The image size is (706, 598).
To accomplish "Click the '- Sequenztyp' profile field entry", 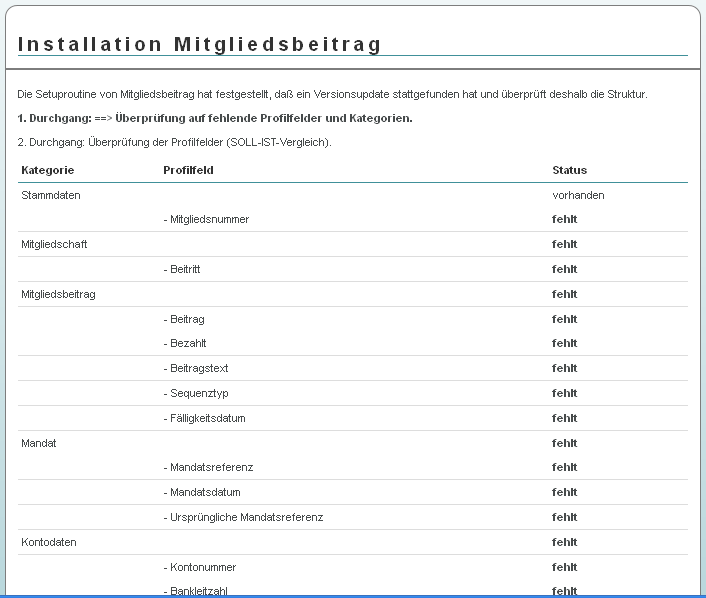I will coord(196,393).
